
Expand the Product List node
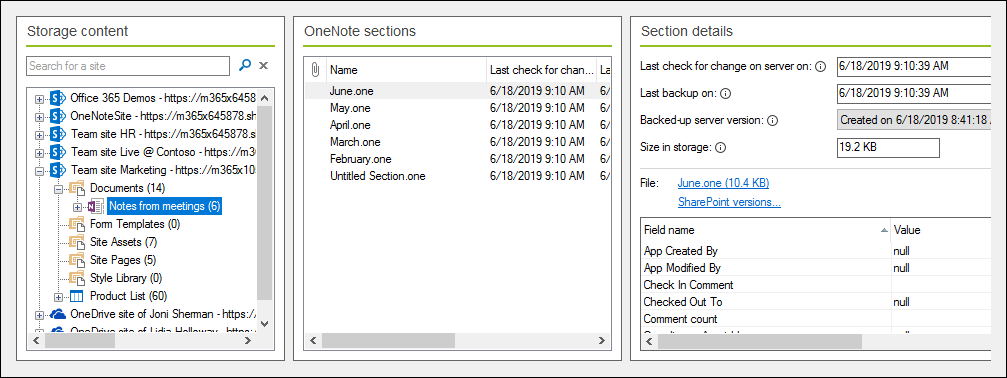[59, 297]
